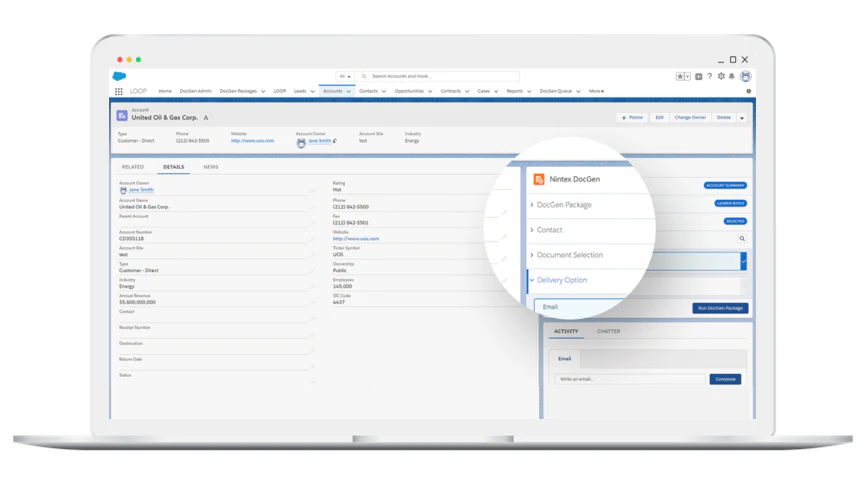Click the Jane Smith avatar in Details tab
Viewport: 865px width, 483px height.
click(124, 190)
